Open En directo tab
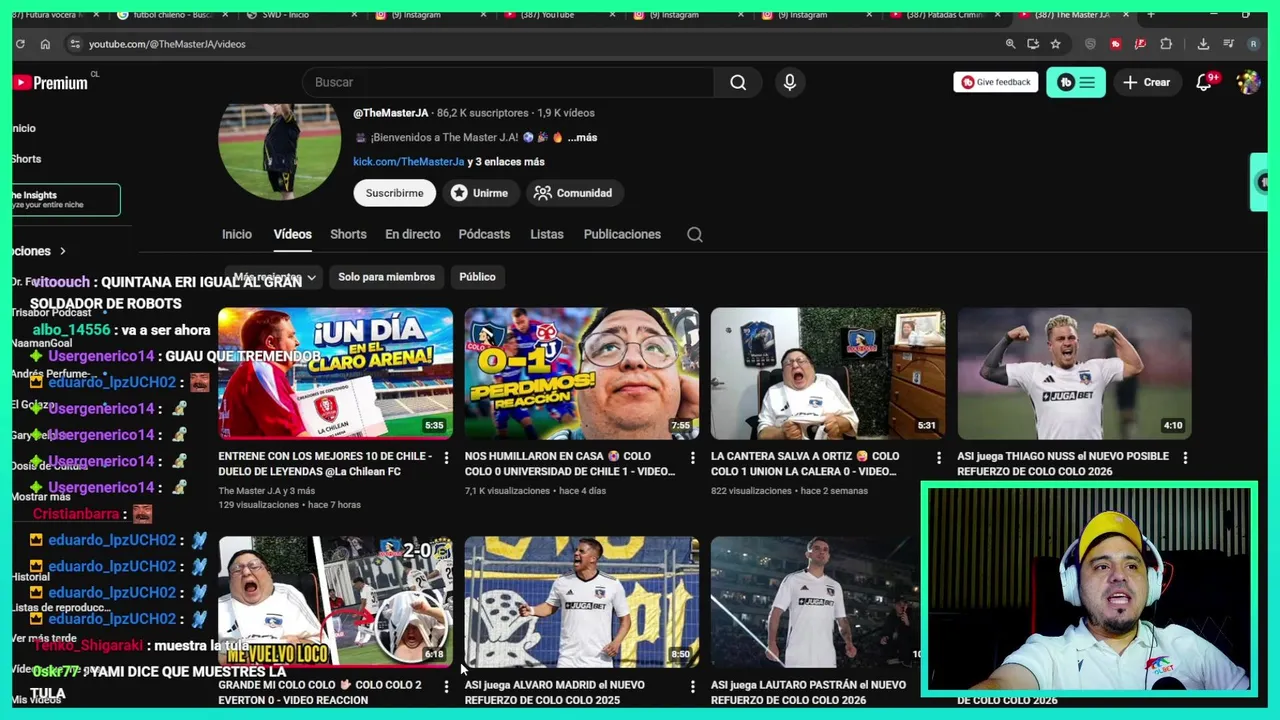This screenshot has width=1280, height=720. tap(412, 234)
